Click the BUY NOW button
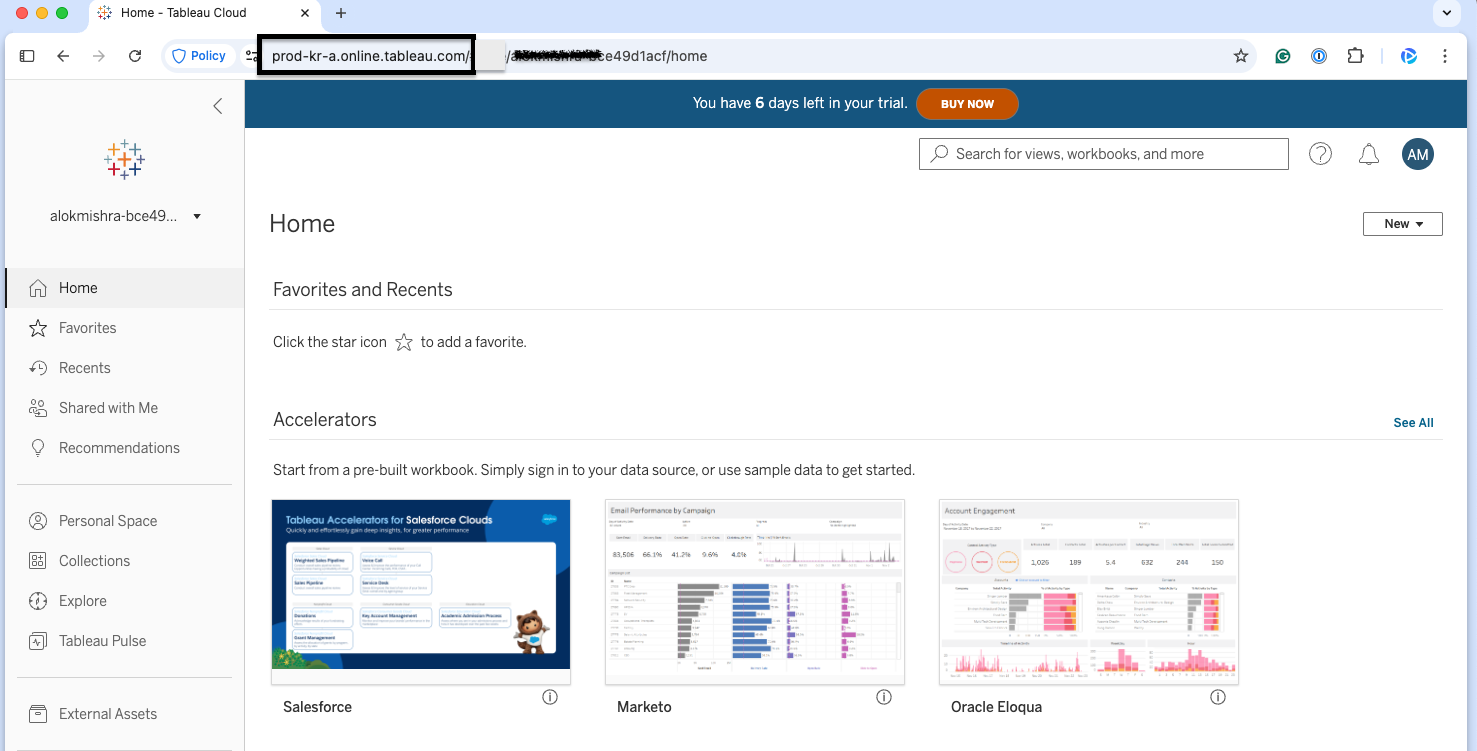Screen dimensions: 1477x751 (x=967, y=103)
